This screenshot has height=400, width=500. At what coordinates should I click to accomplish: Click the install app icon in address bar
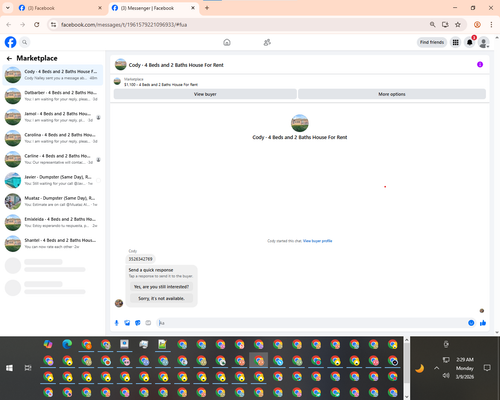point(445,24)
